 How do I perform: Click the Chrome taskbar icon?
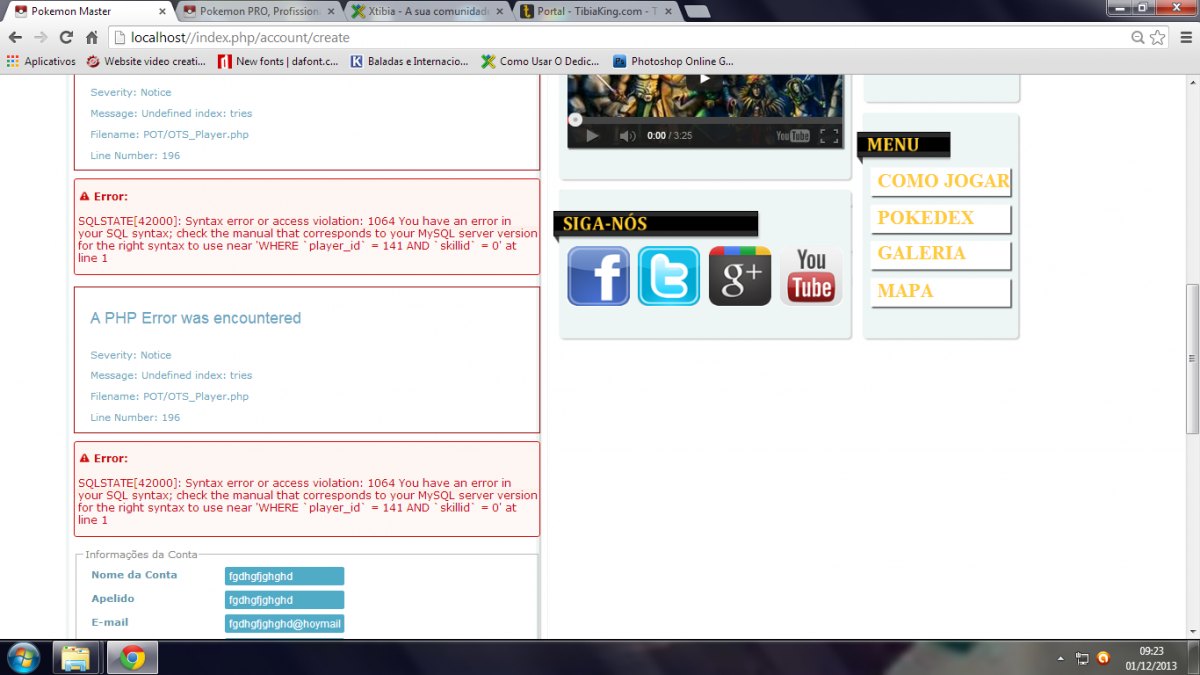(133, 657)
